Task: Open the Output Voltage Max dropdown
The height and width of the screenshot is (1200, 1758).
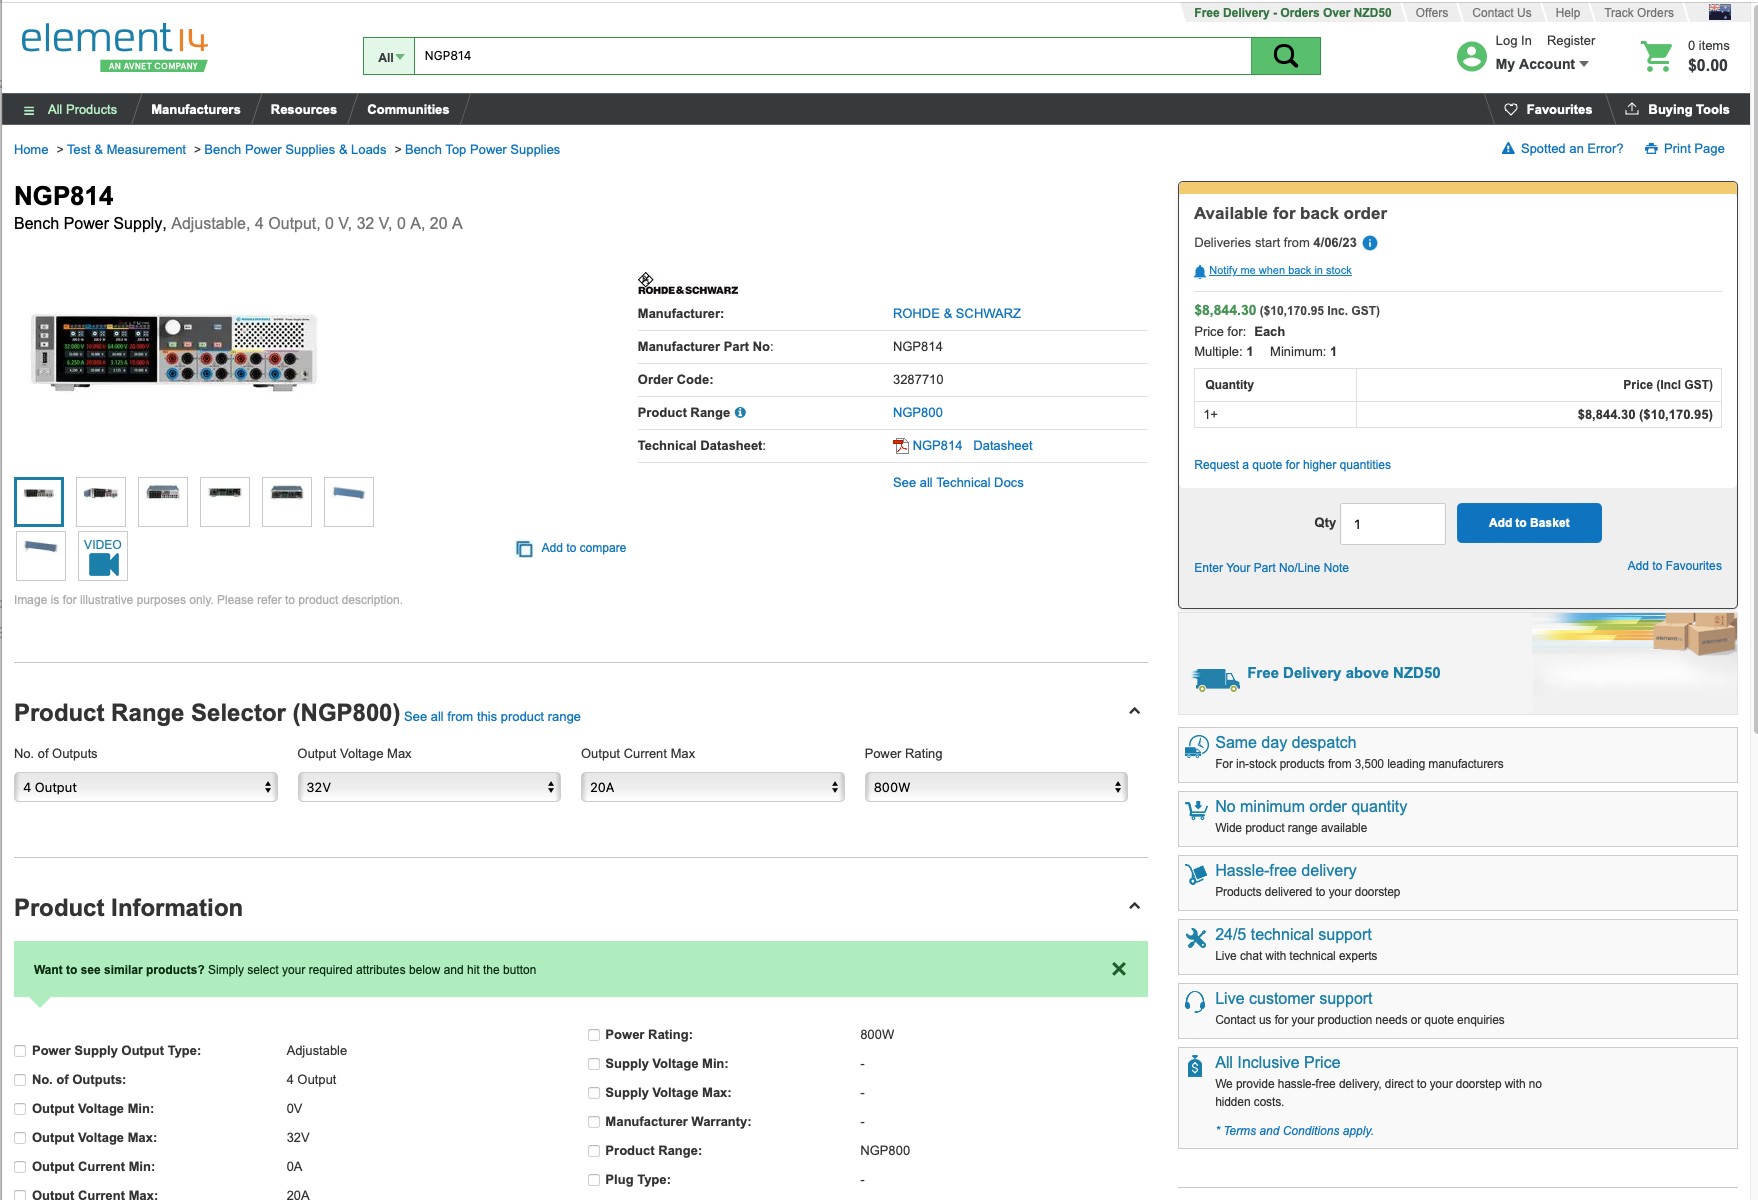Action: [429, 787]
